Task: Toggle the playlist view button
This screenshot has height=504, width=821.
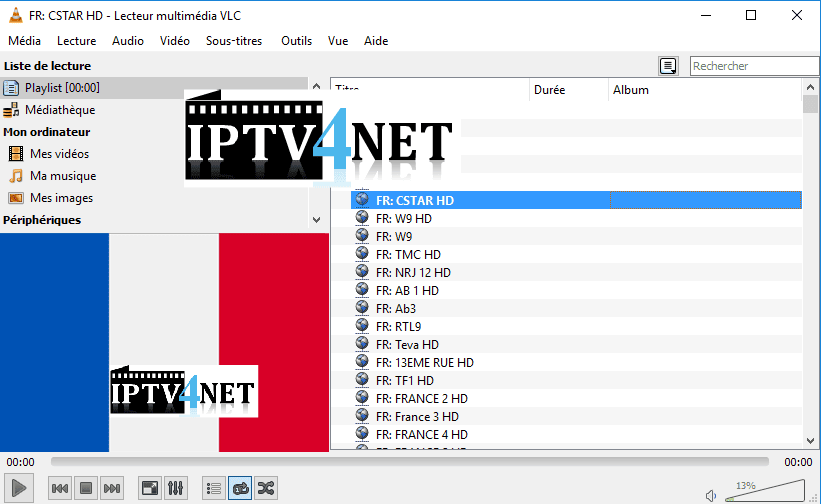Action: point(214,488)
